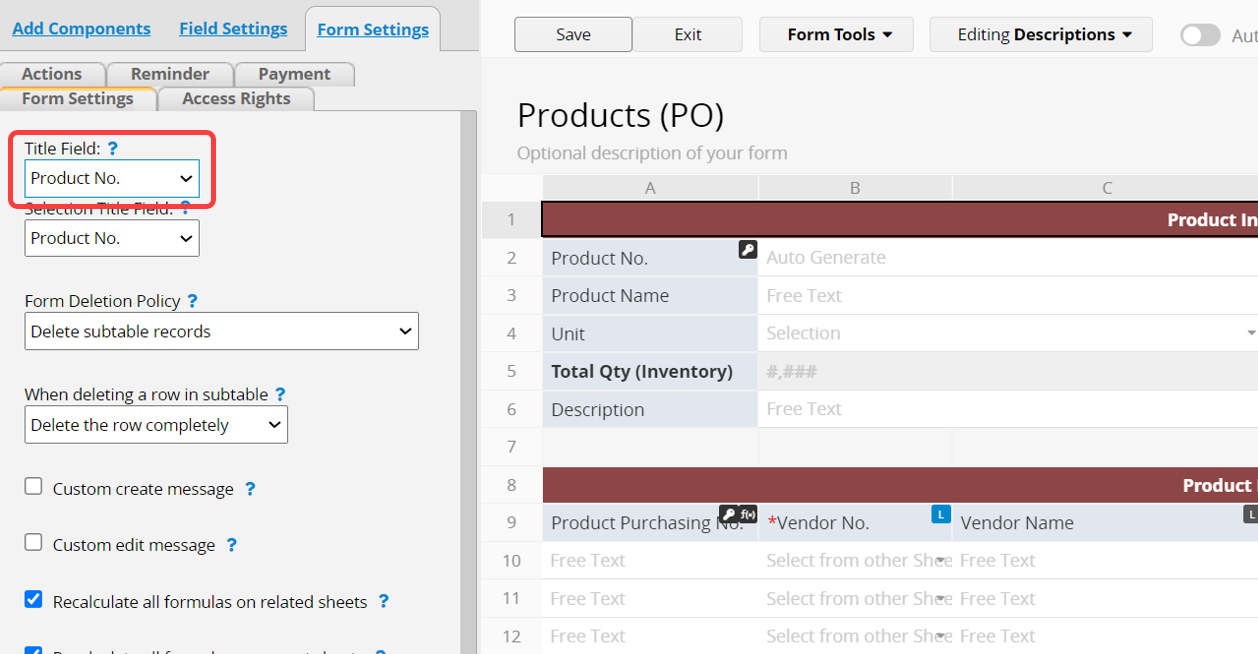Open help for Recalculate all formulas on related sheets
Screen dimensions: 1258x654
click(383, 601)
